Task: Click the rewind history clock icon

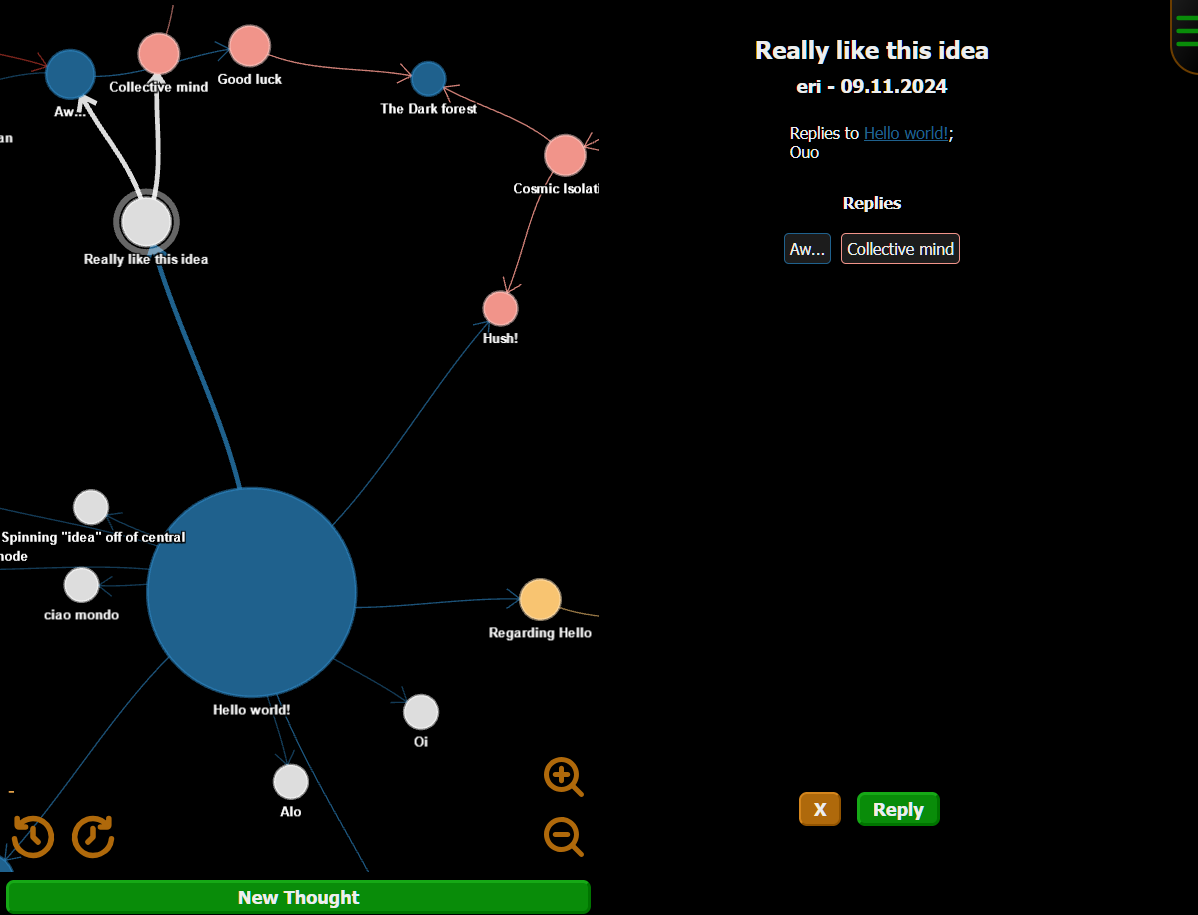Action: (33, 836)
